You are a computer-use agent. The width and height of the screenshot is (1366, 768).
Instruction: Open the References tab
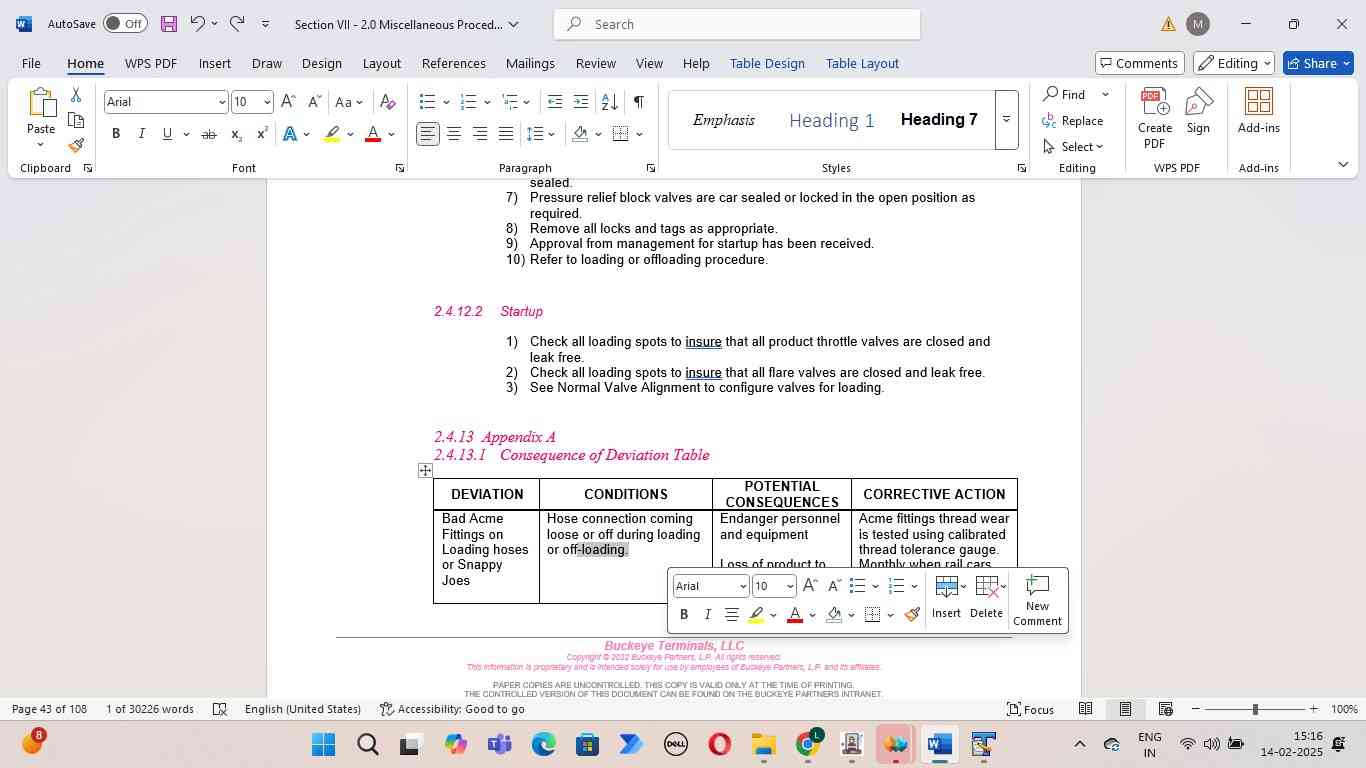(x=453, y=63)
